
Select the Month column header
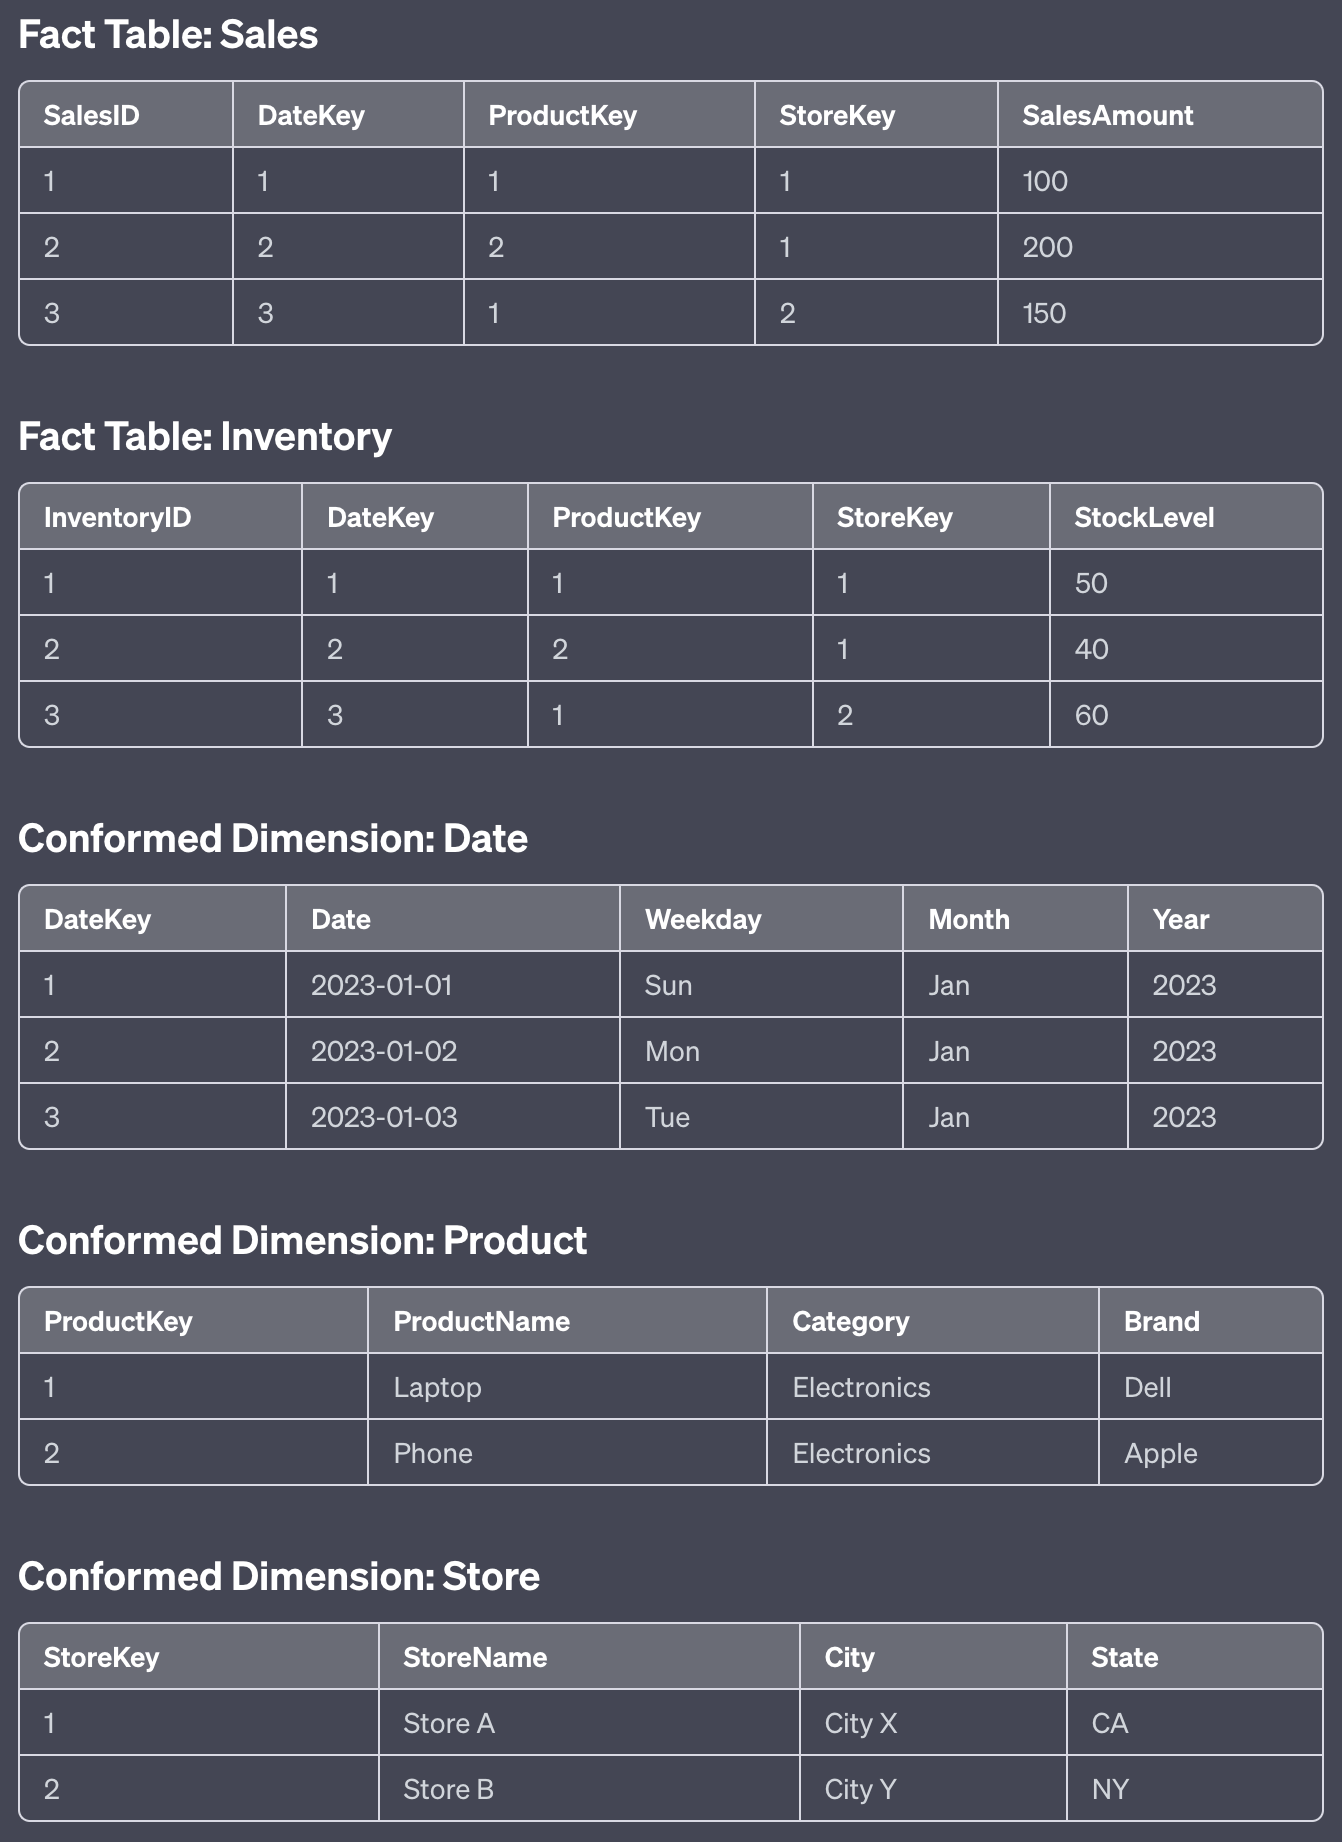[x=969, y=920]
